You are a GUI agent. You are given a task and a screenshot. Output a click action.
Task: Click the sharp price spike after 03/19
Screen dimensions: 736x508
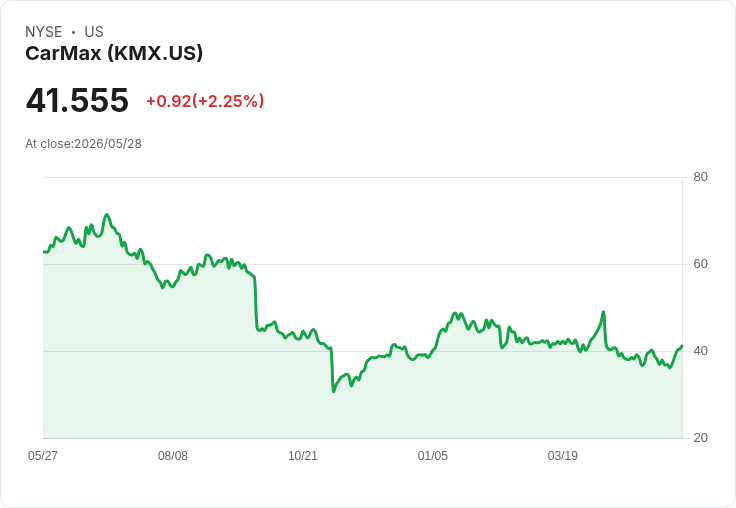coord(603,312)
